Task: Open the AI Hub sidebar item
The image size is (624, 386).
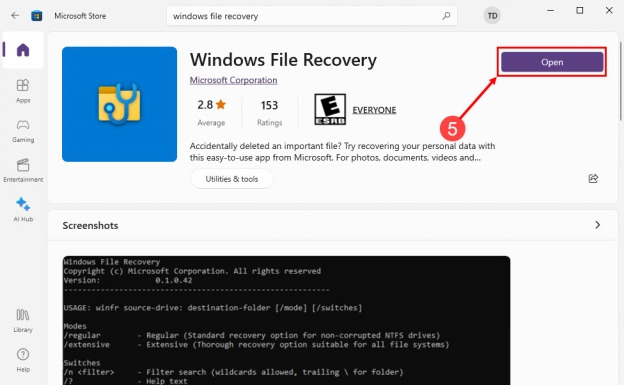Action: point(23,210)
